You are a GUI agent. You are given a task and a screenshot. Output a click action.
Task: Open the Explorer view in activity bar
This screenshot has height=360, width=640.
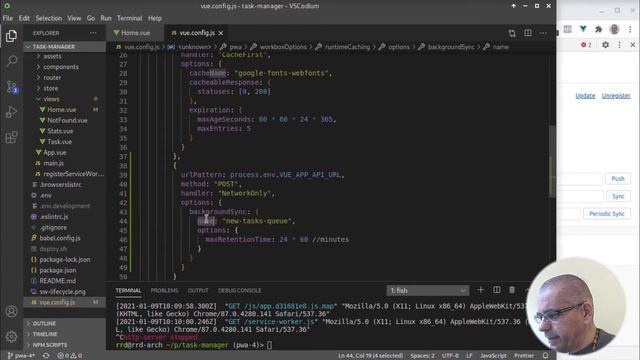click(x=11, y=36)
